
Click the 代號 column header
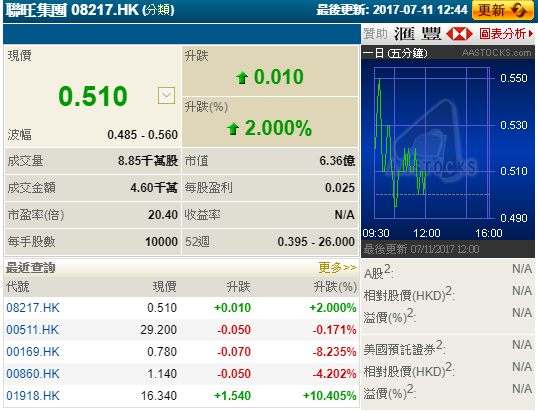18,287
